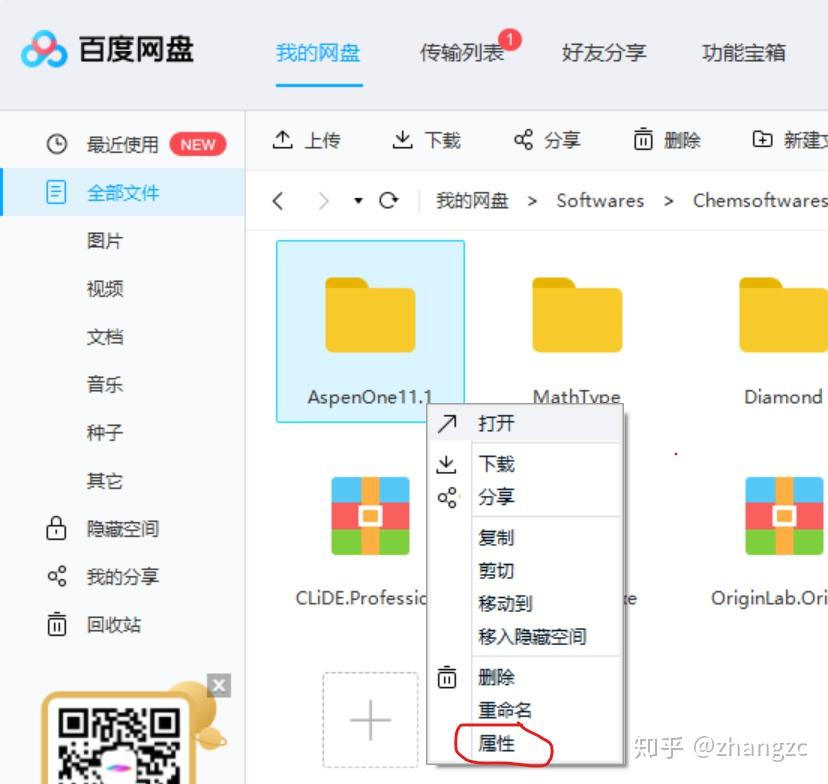This screenshot has width=828, height=784.
Task: Choose 打开 in the context menu
Action: [525, 423]
